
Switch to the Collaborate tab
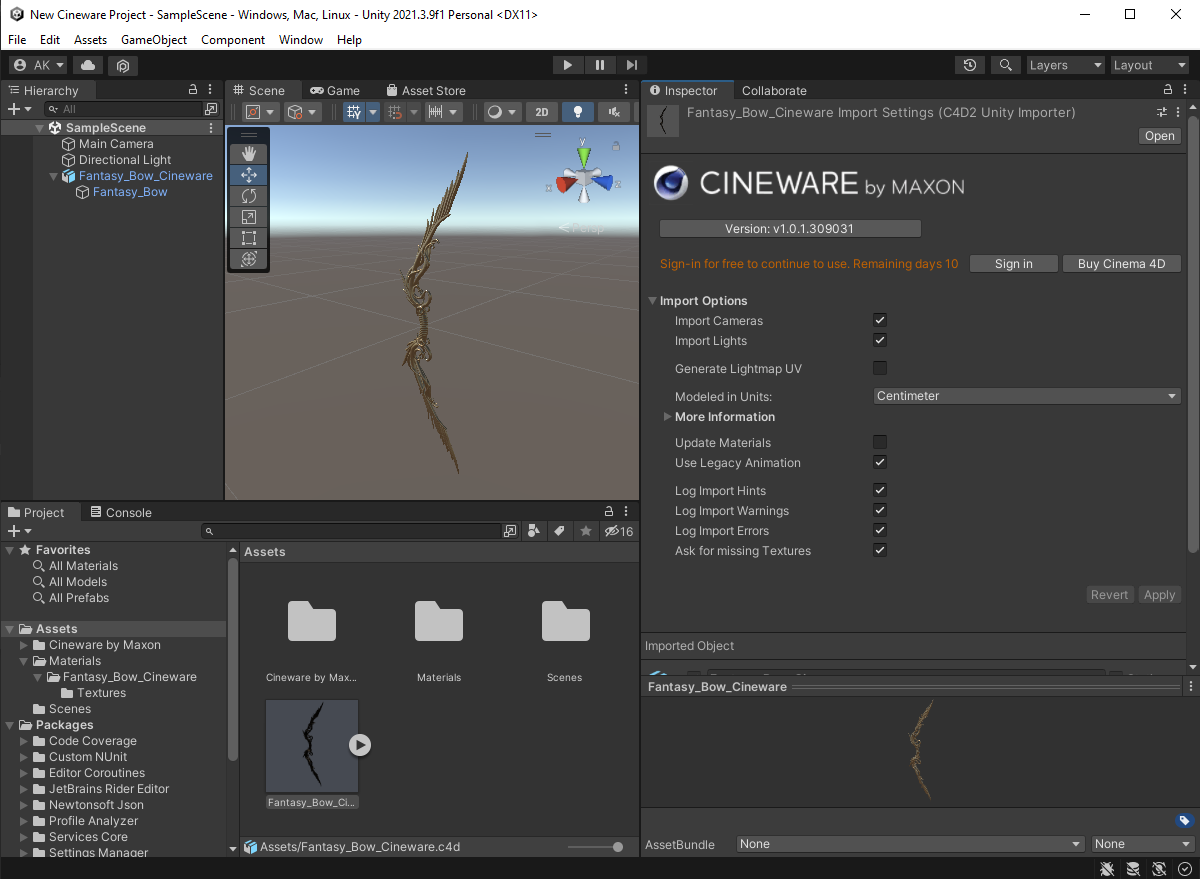(x=774, y=90)
